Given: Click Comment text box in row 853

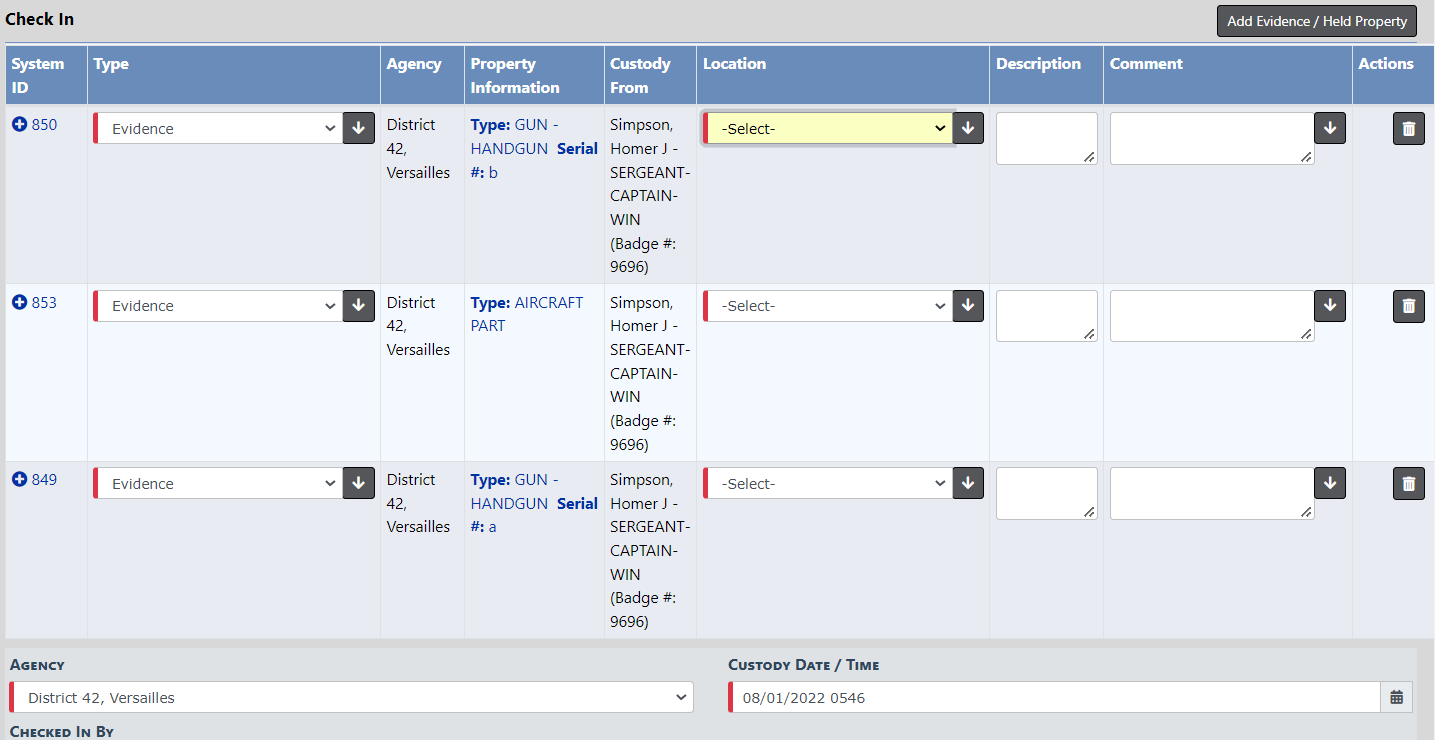Looking at the screenshot, I should click(1211, 316).
